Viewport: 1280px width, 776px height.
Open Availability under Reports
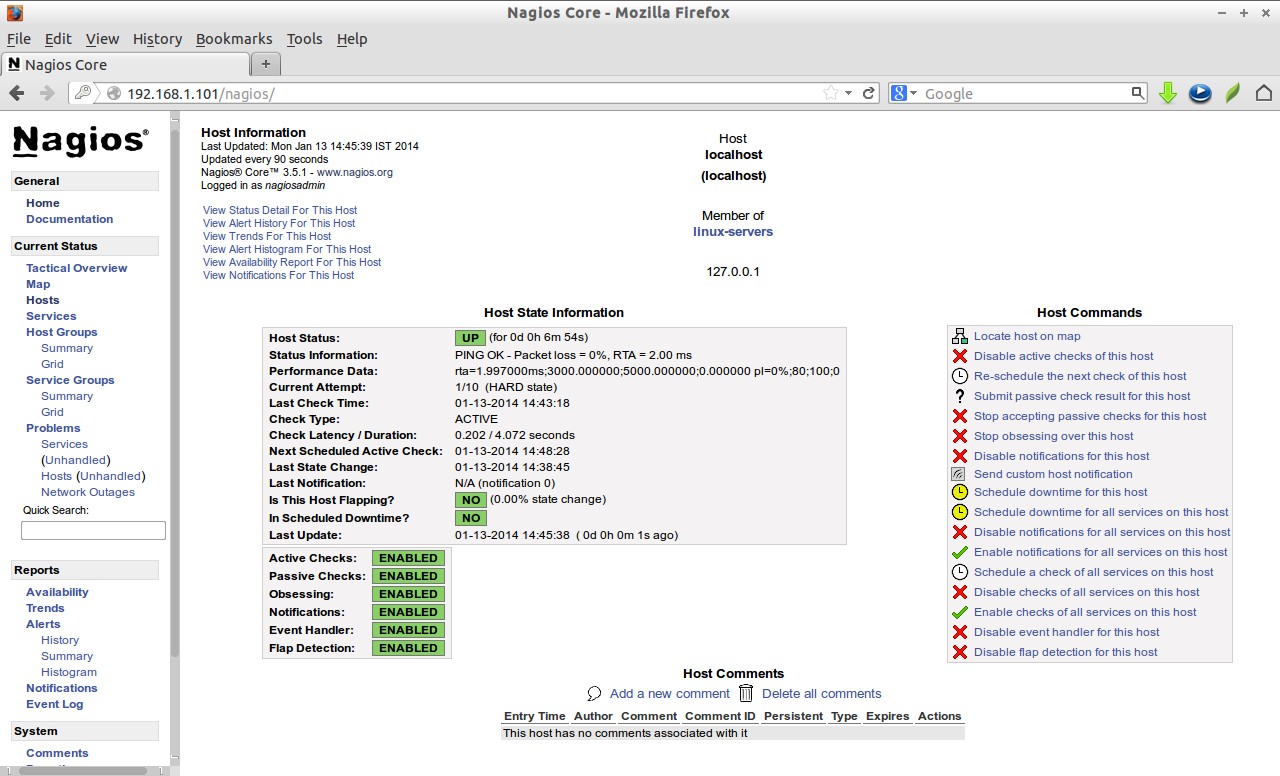point(57,592)
